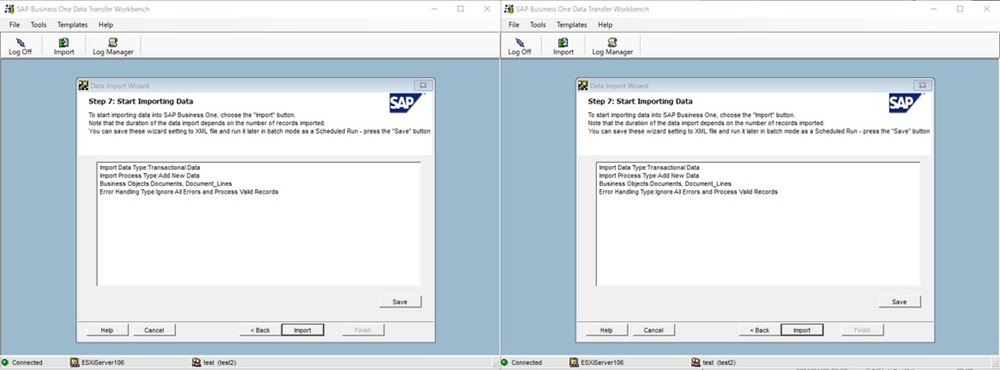Click Log Off icon in right window toolbar
1000x370 pixels.
519,42
